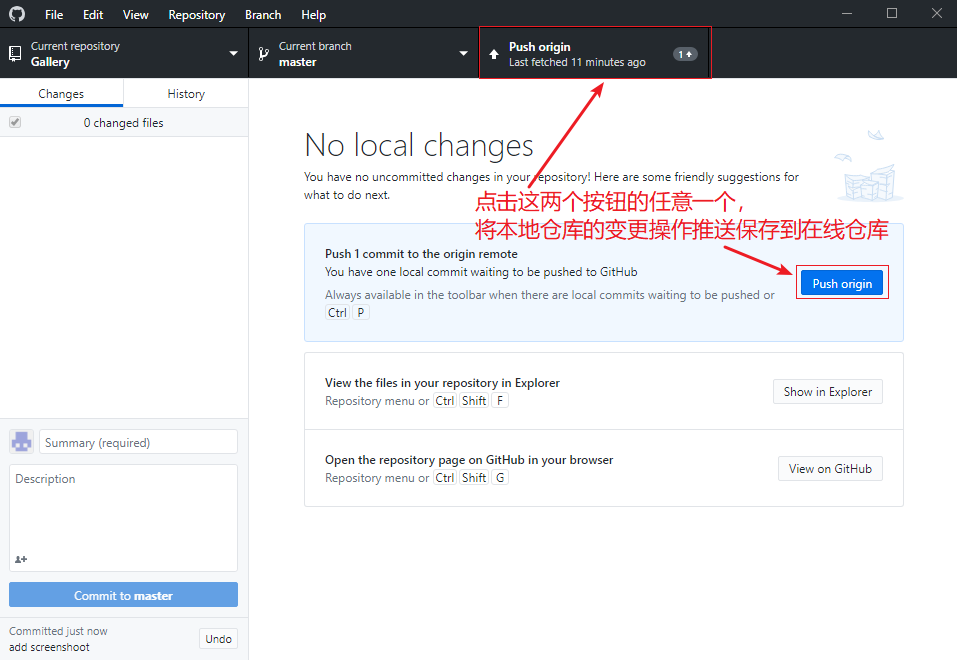Click 'No local changes' heading
Image resolution: width=957 pixels, height=660 pixels.
(x=419, y=145)
